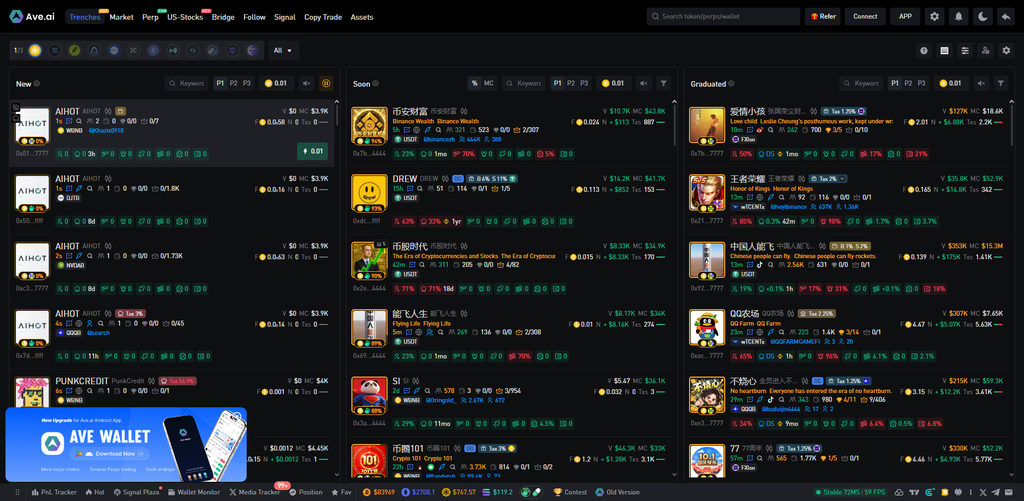Click the QQ农场 token thumbnail
1024x501 pixels.
(707, 327)
